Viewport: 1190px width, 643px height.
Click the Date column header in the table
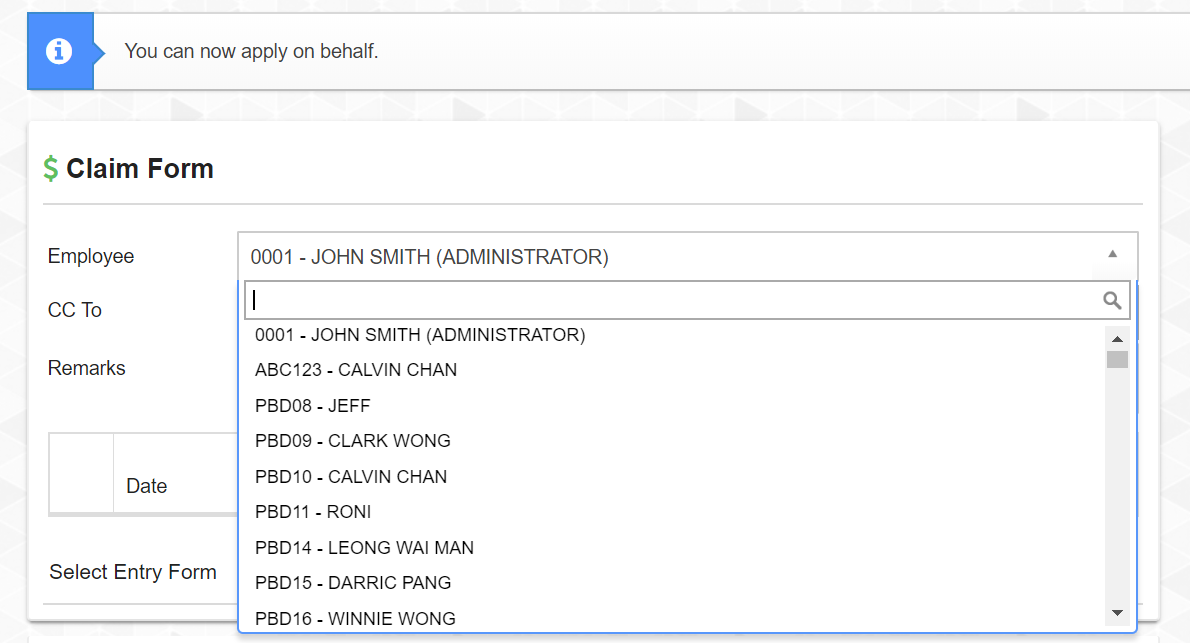tap(146, 486)
